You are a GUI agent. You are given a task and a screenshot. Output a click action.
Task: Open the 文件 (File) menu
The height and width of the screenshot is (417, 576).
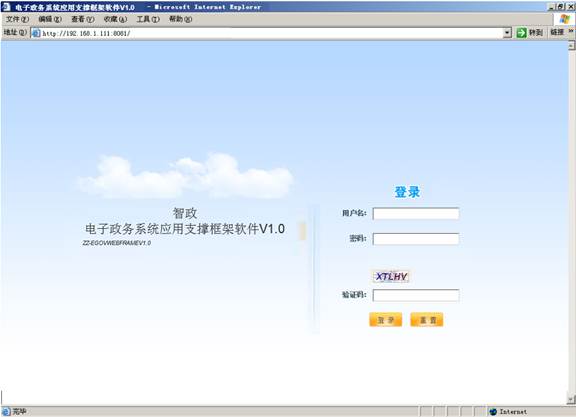[x=17, y=19]
